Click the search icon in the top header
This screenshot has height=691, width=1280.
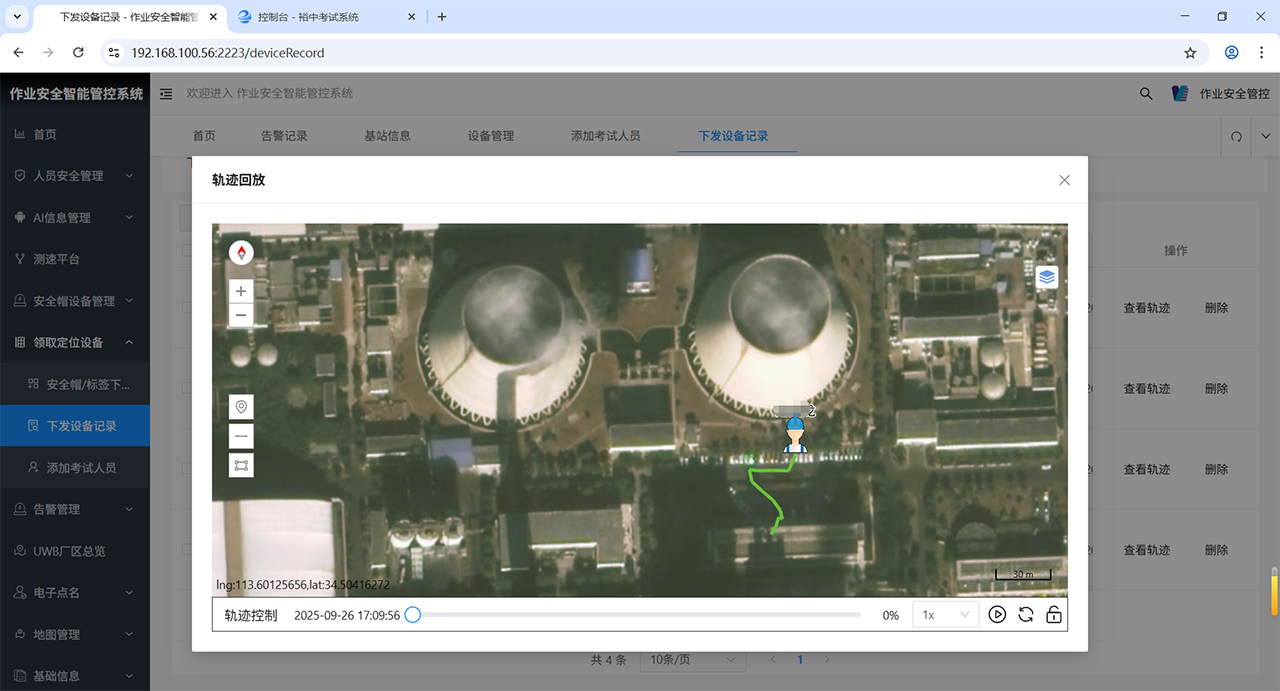pos(1146,93)
